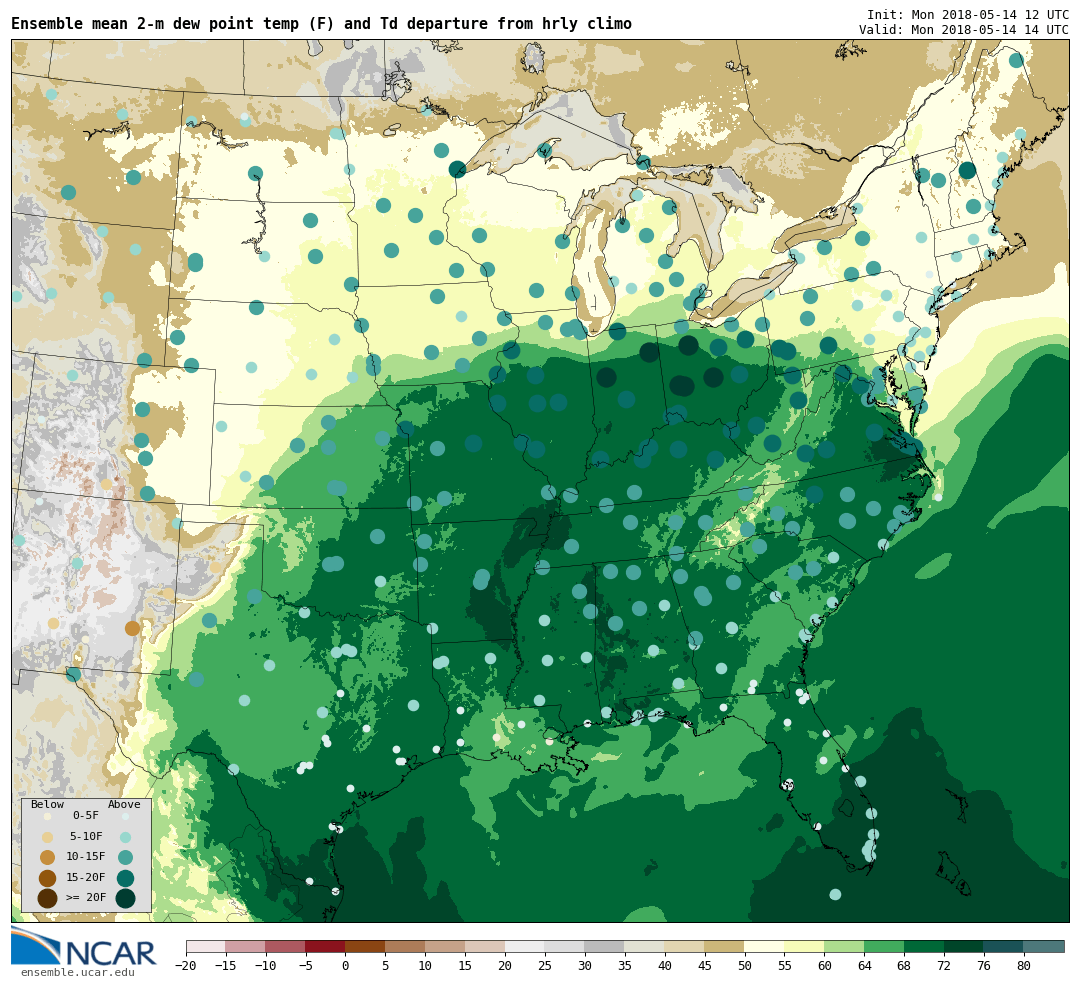This screenshot has width=1080, height=985.
Task: Click the colorbar segment right of 80
Action: pos(1044,946)
